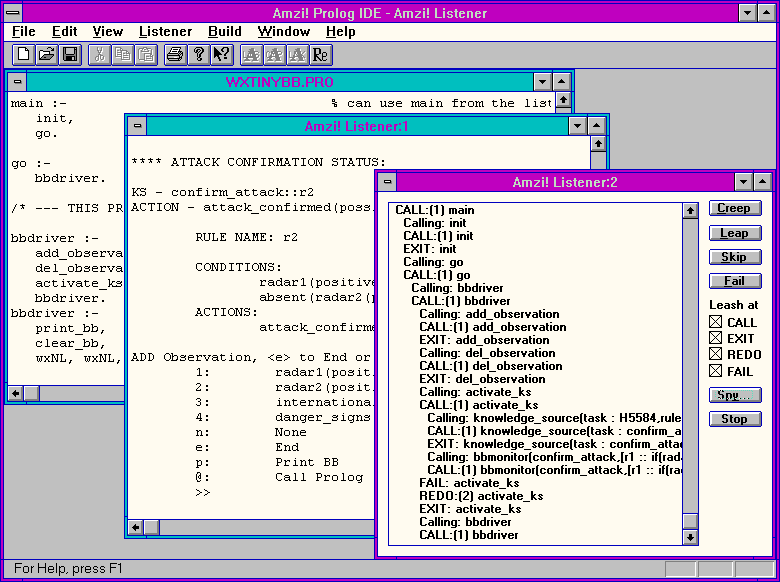This screenshot has width=780, height=582.
Task: Click the grayed-out Paste clipboard icon
Action: point(146,55)
